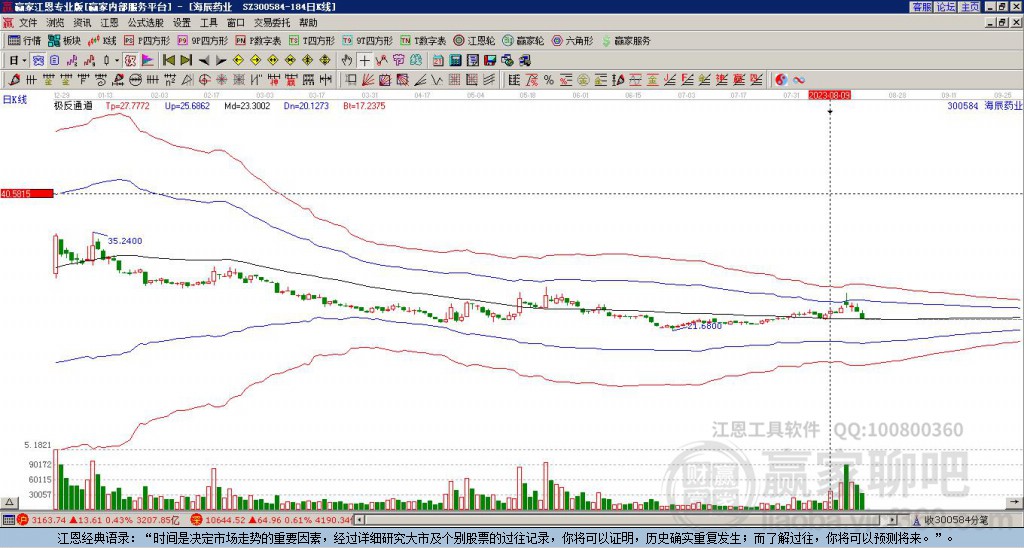Open the P四方形 square tool

tap(147, 40)
